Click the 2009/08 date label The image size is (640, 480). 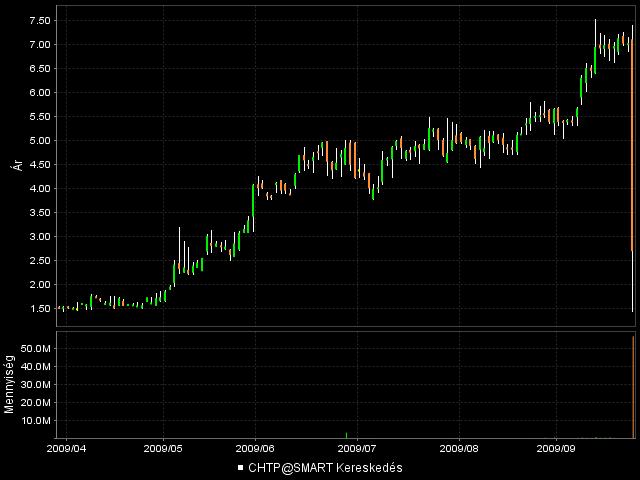pos(459,449)
